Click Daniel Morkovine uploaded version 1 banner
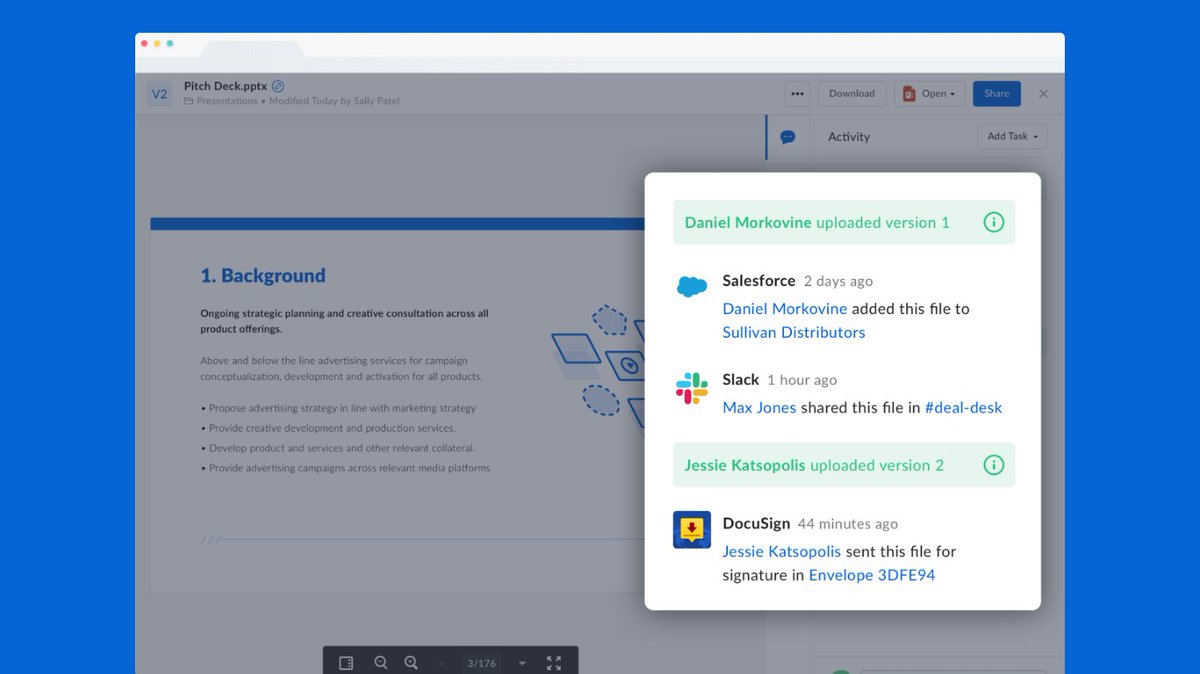Image resolution: width=1200 pixels, height=674 pixels. click(844, 222)
